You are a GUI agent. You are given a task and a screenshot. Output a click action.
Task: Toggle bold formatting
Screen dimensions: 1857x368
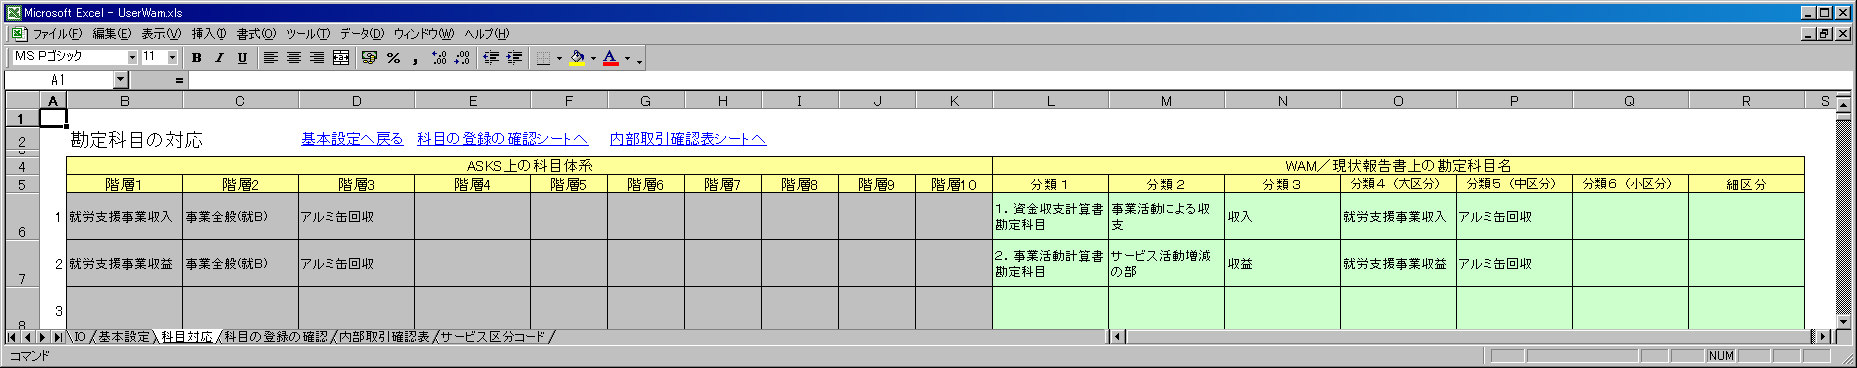coord(197,58)
